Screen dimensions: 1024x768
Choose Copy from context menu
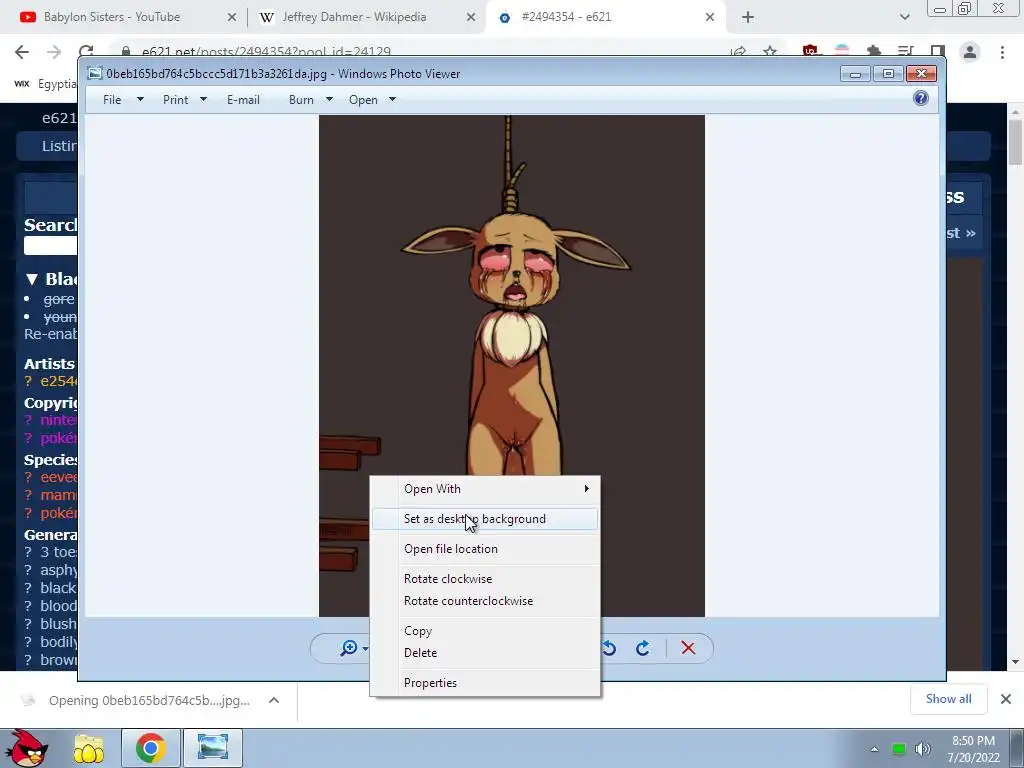coord(485,631)
